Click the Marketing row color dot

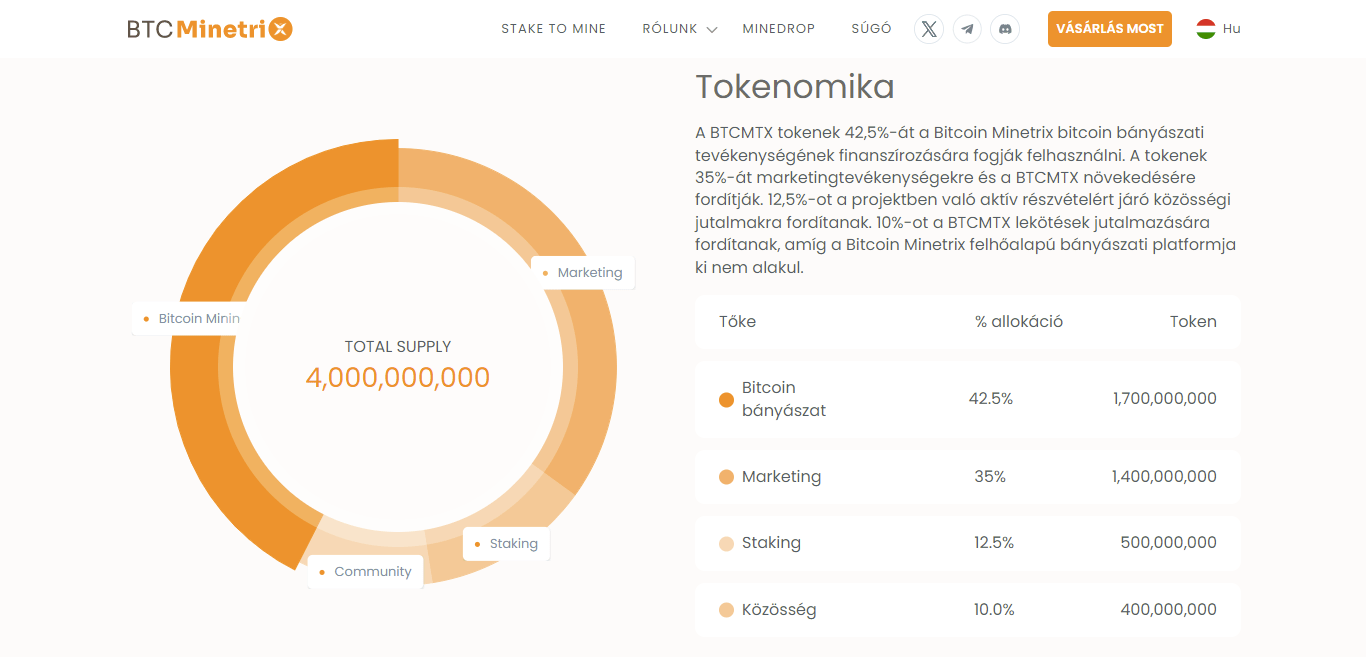point(727,477)
